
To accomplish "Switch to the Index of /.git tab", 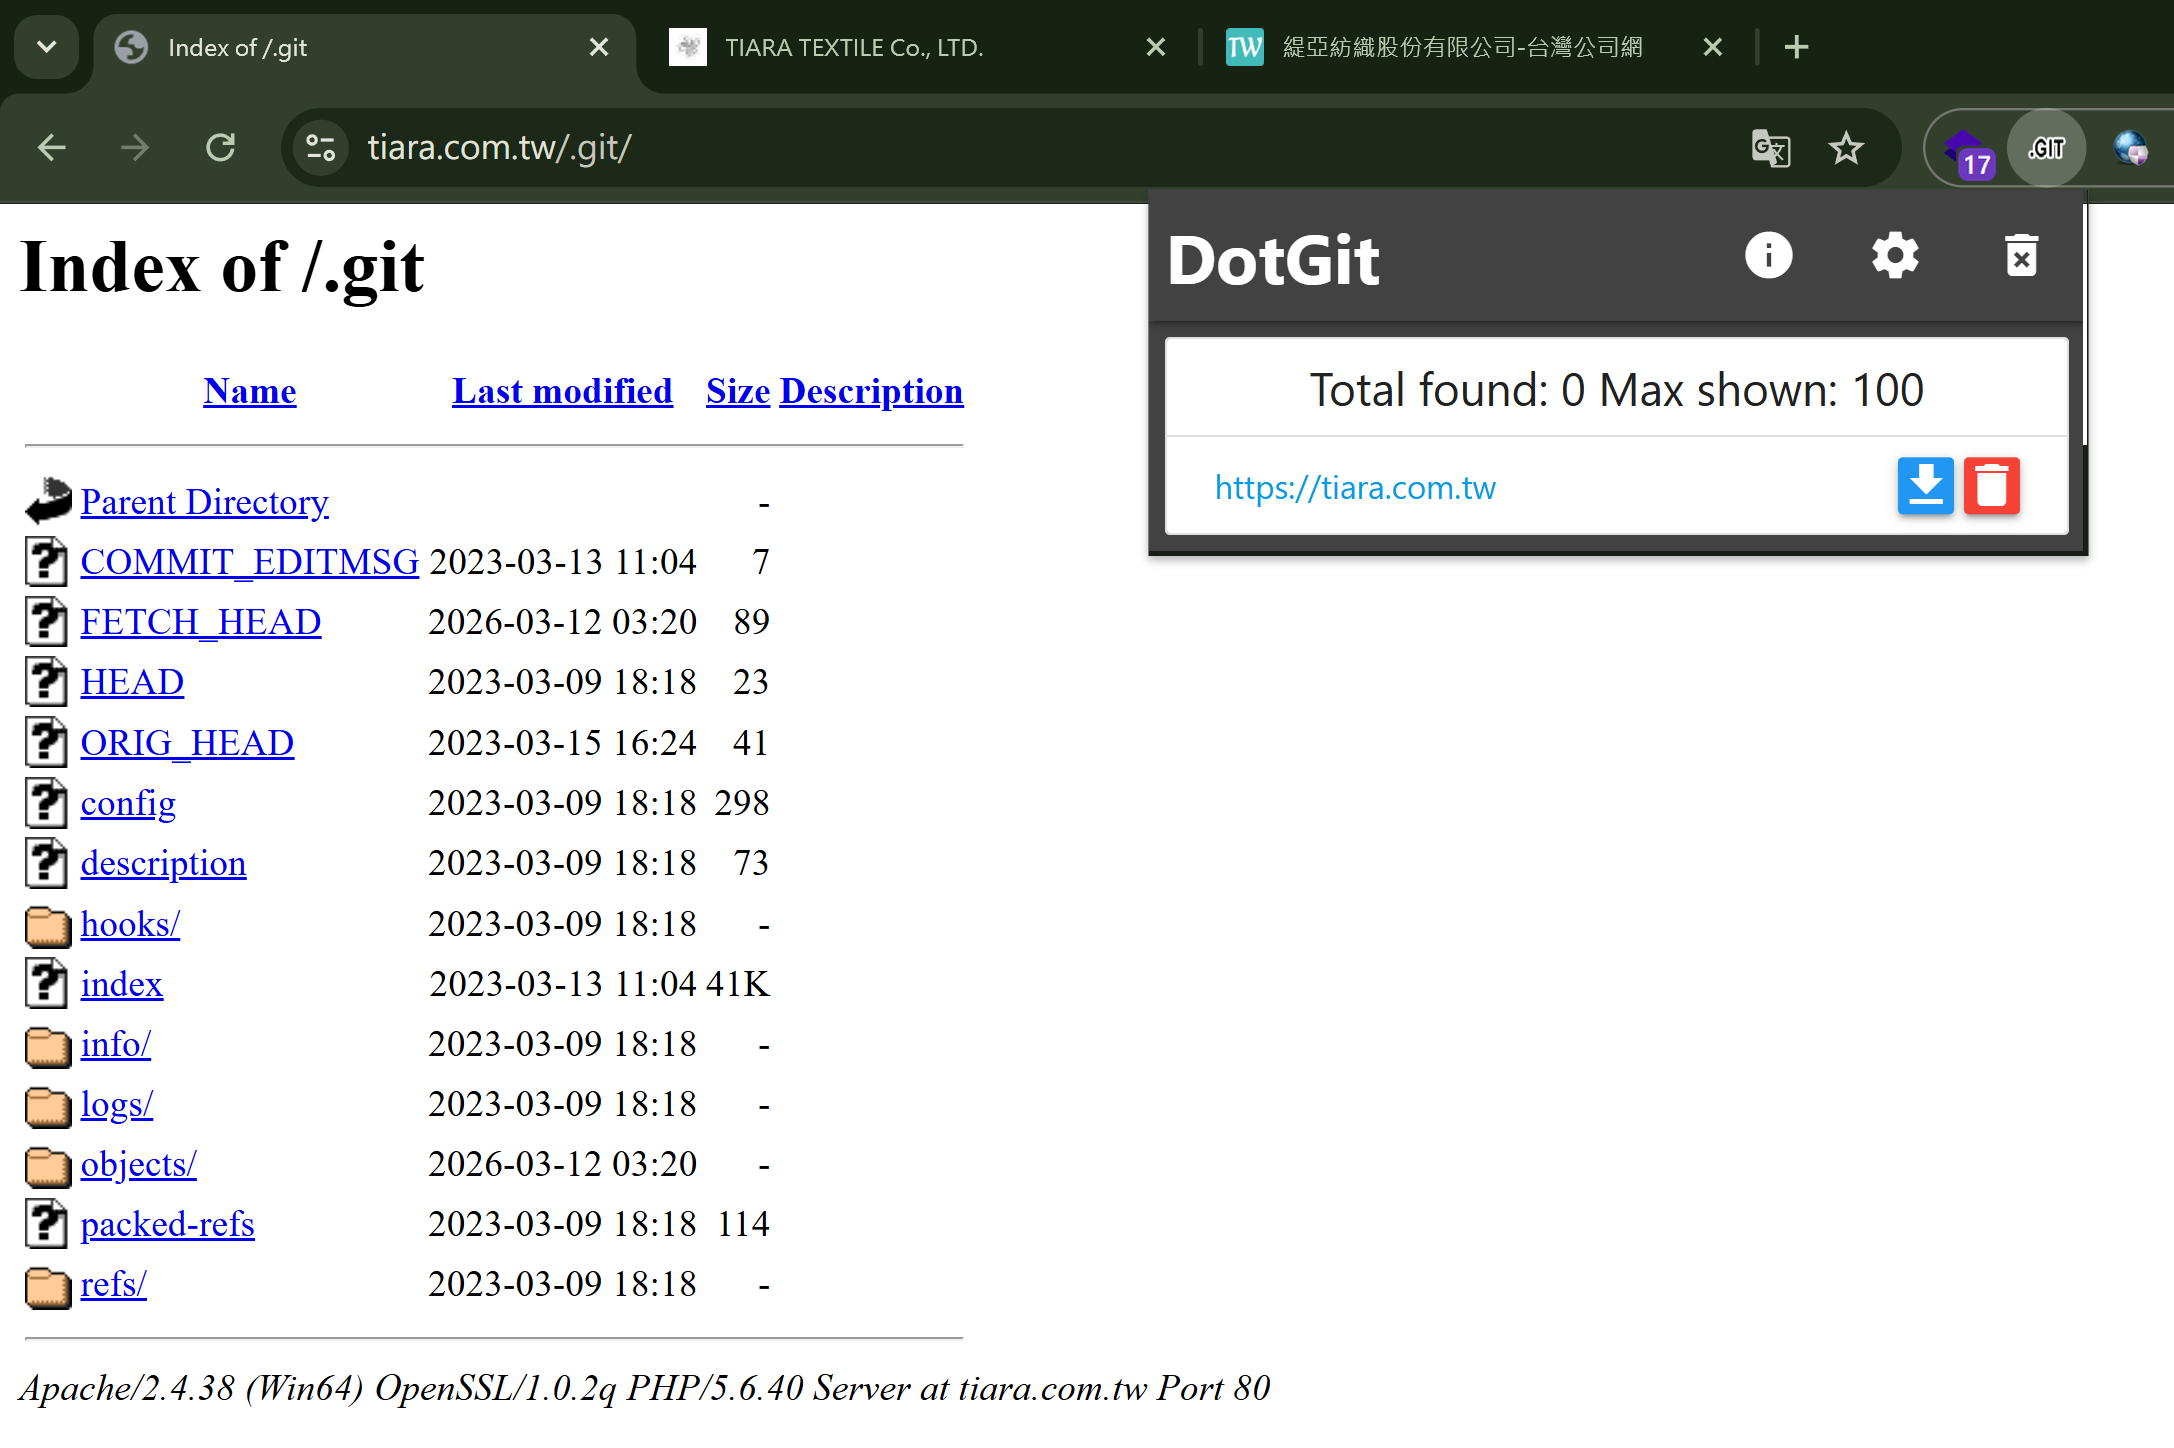I will coord(365,47).
